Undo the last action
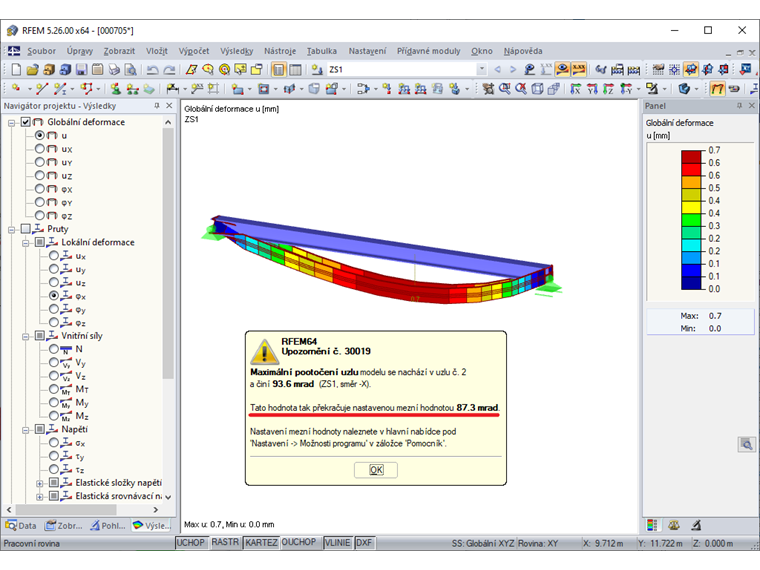760x570 pixels. coord(153,69)
